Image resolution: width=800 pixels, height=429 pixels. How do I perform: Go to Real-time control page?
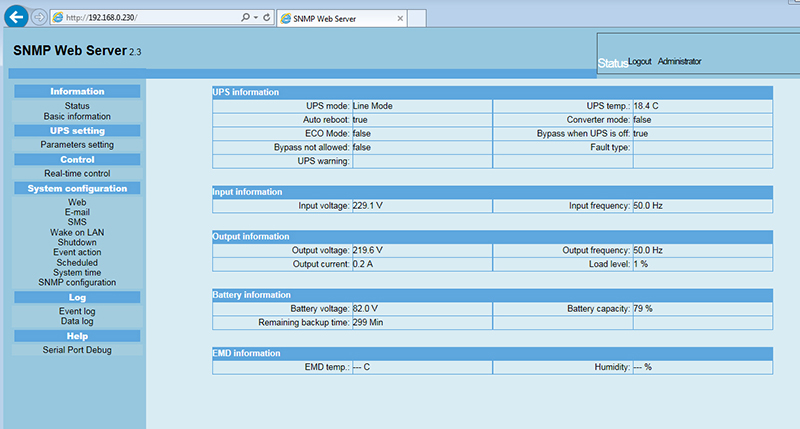pyautogui.click(x=77, y=173)
